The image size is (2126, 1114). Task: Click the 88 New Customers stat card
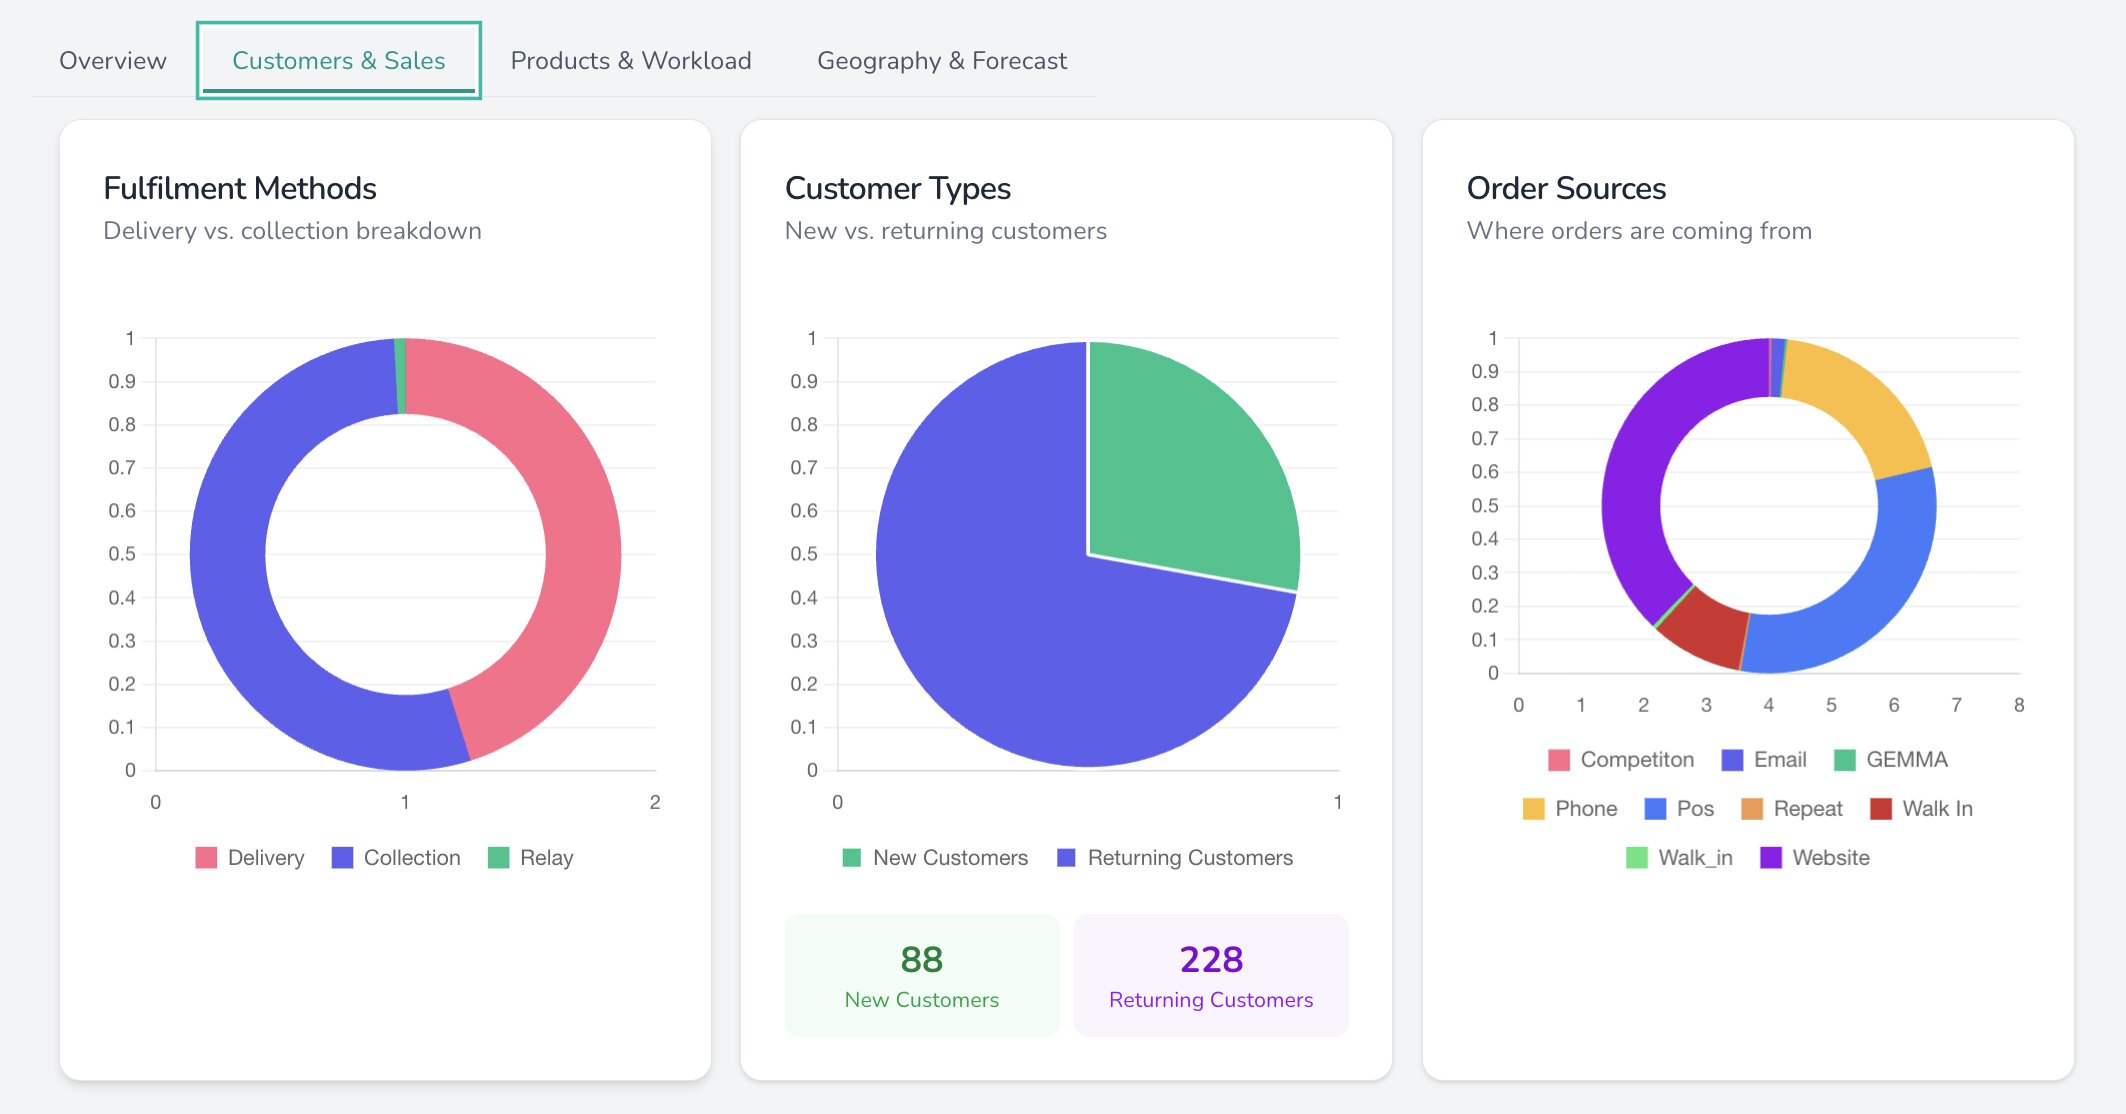921,974
